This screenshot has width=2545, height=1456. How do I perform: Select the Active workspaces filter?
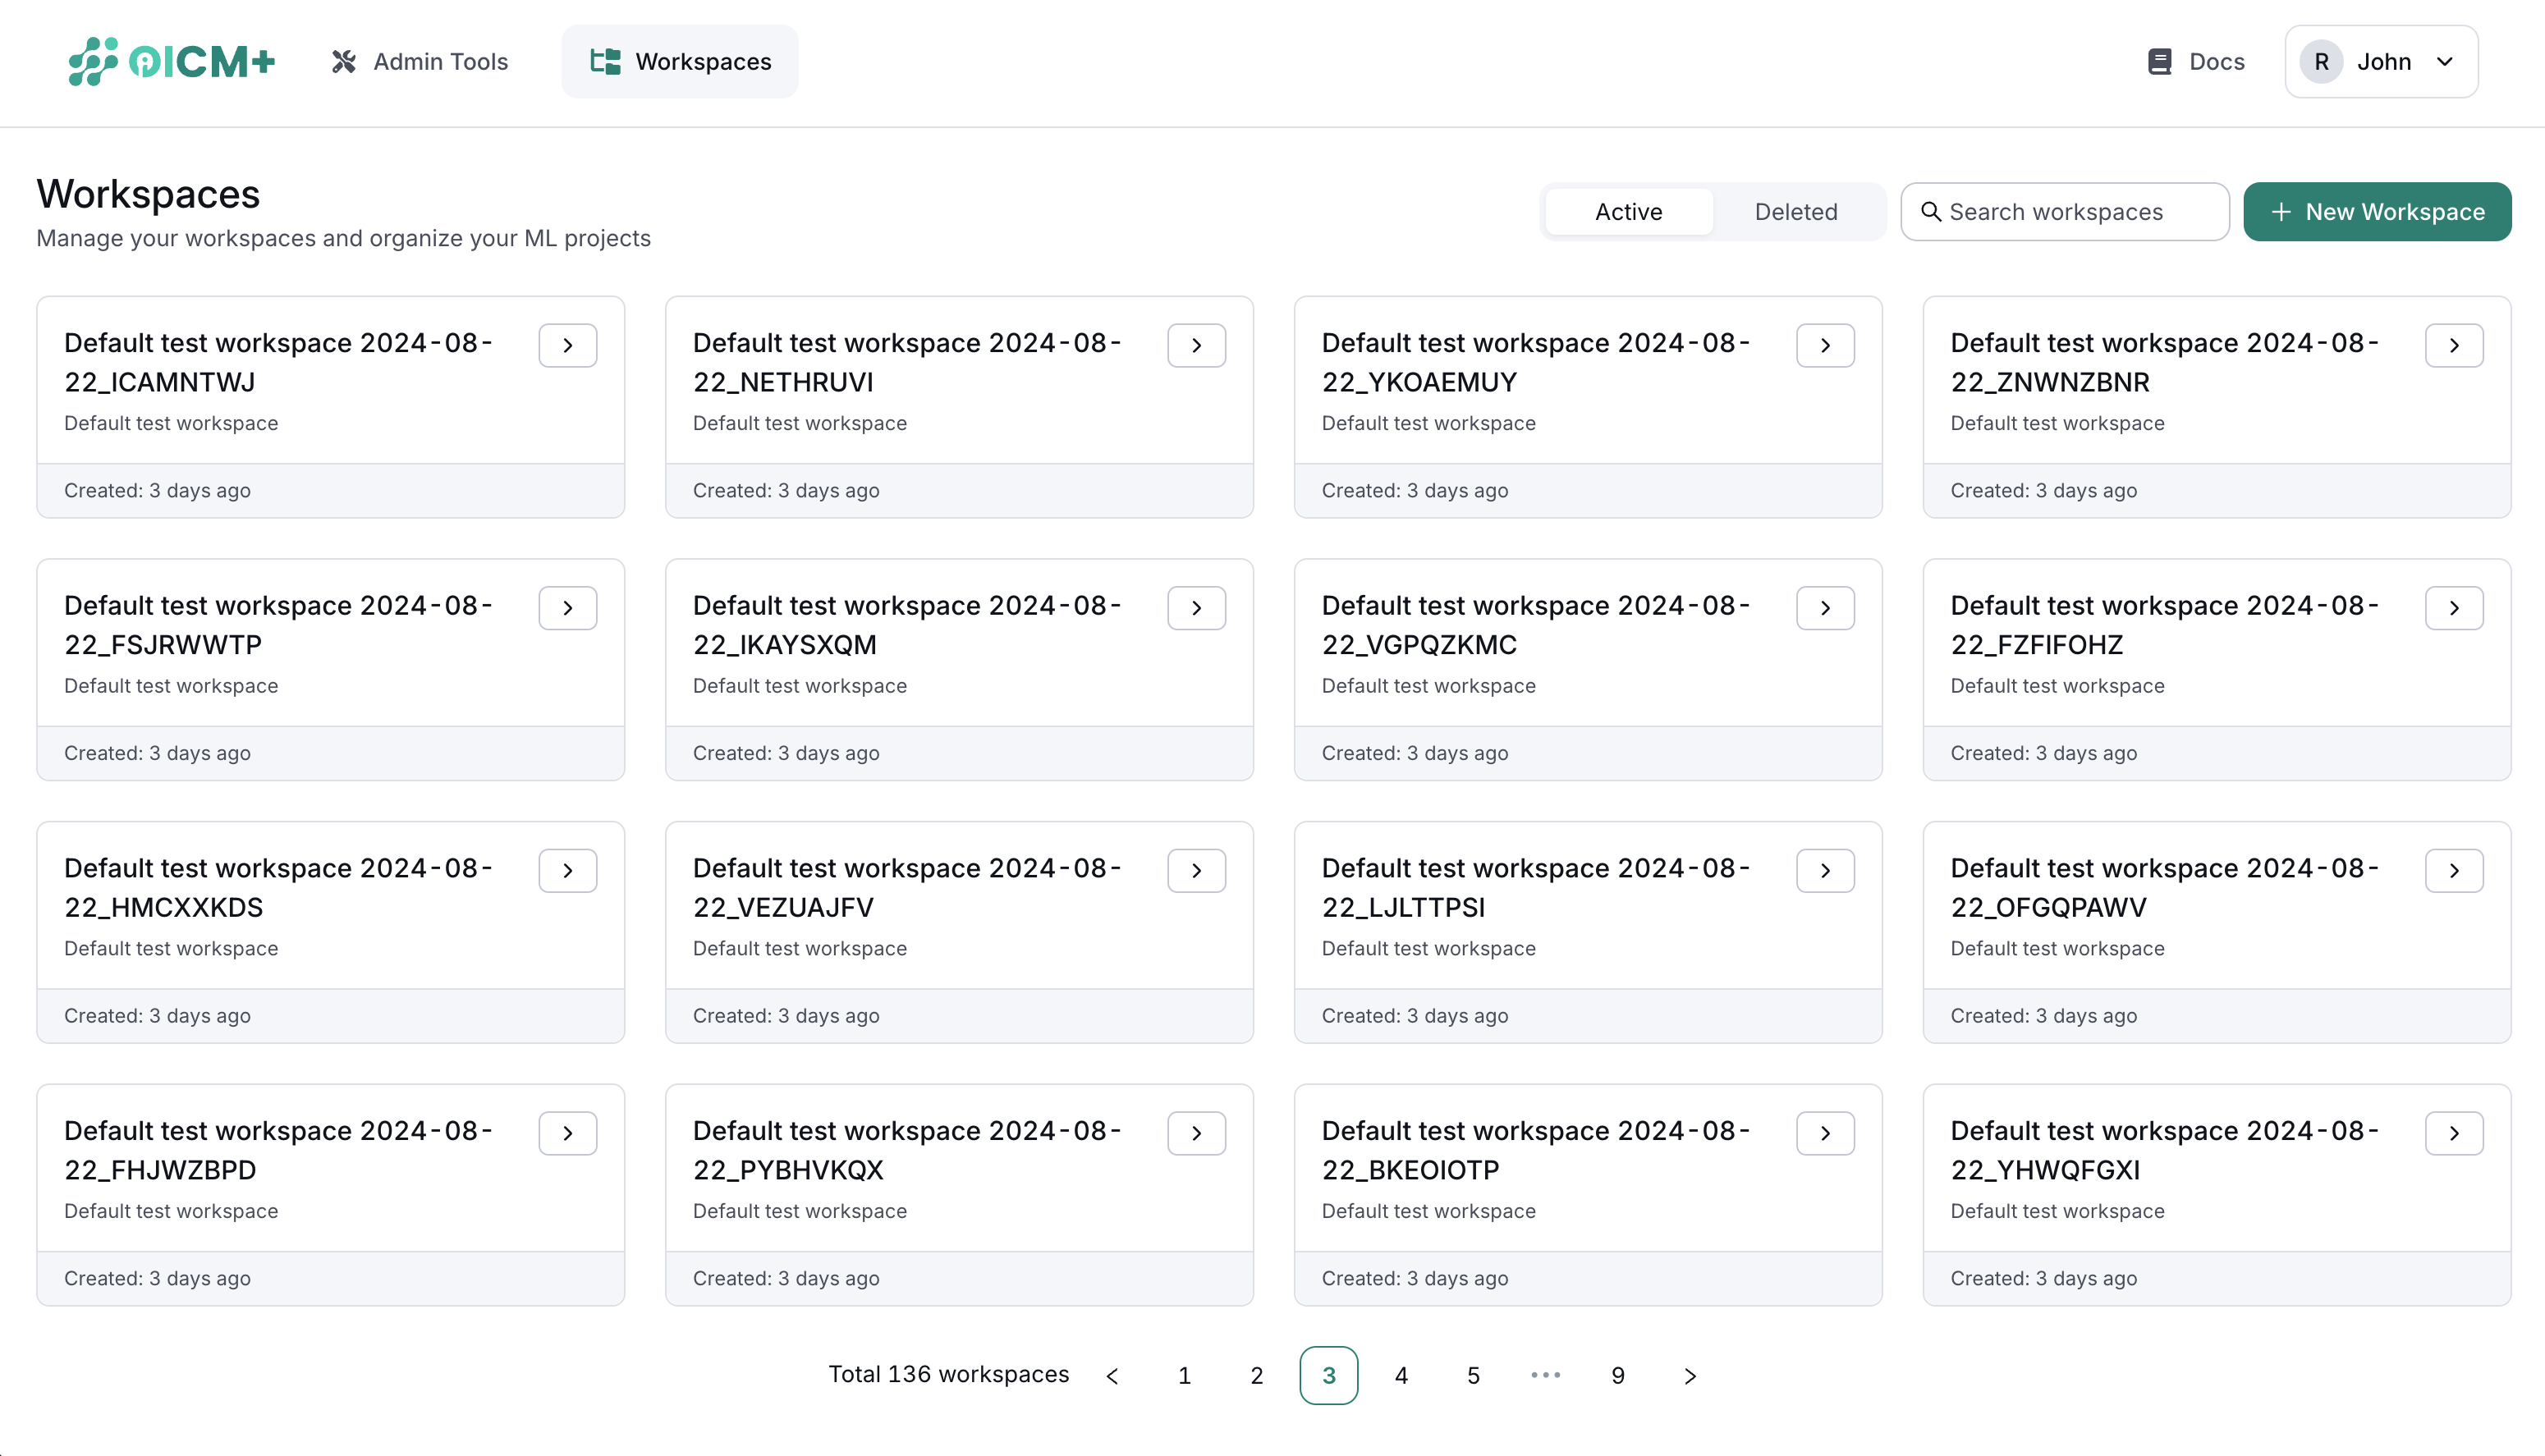tap(1628, 212)
